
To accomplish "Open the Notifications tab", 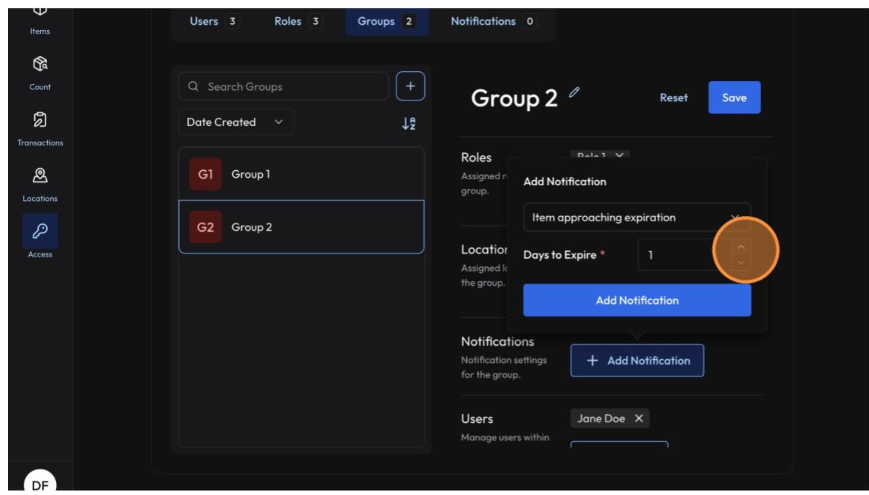I will (x=493, y=21).
